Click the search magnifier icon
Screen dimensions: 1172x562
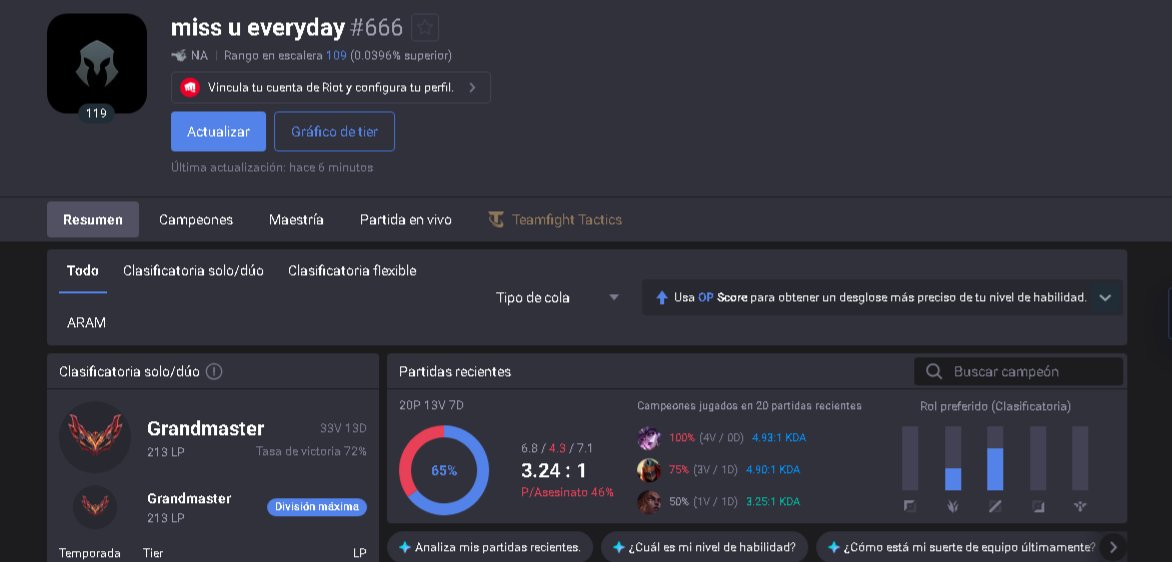click(934, 371)
